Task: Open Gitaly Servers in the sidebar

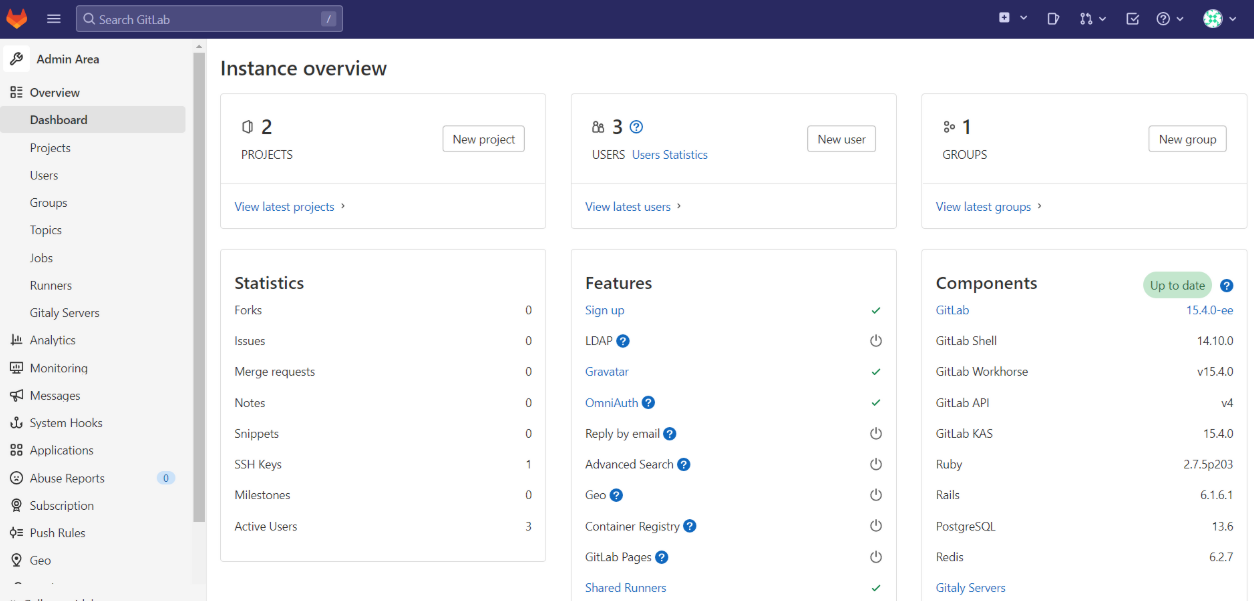Action: [64, 313]
